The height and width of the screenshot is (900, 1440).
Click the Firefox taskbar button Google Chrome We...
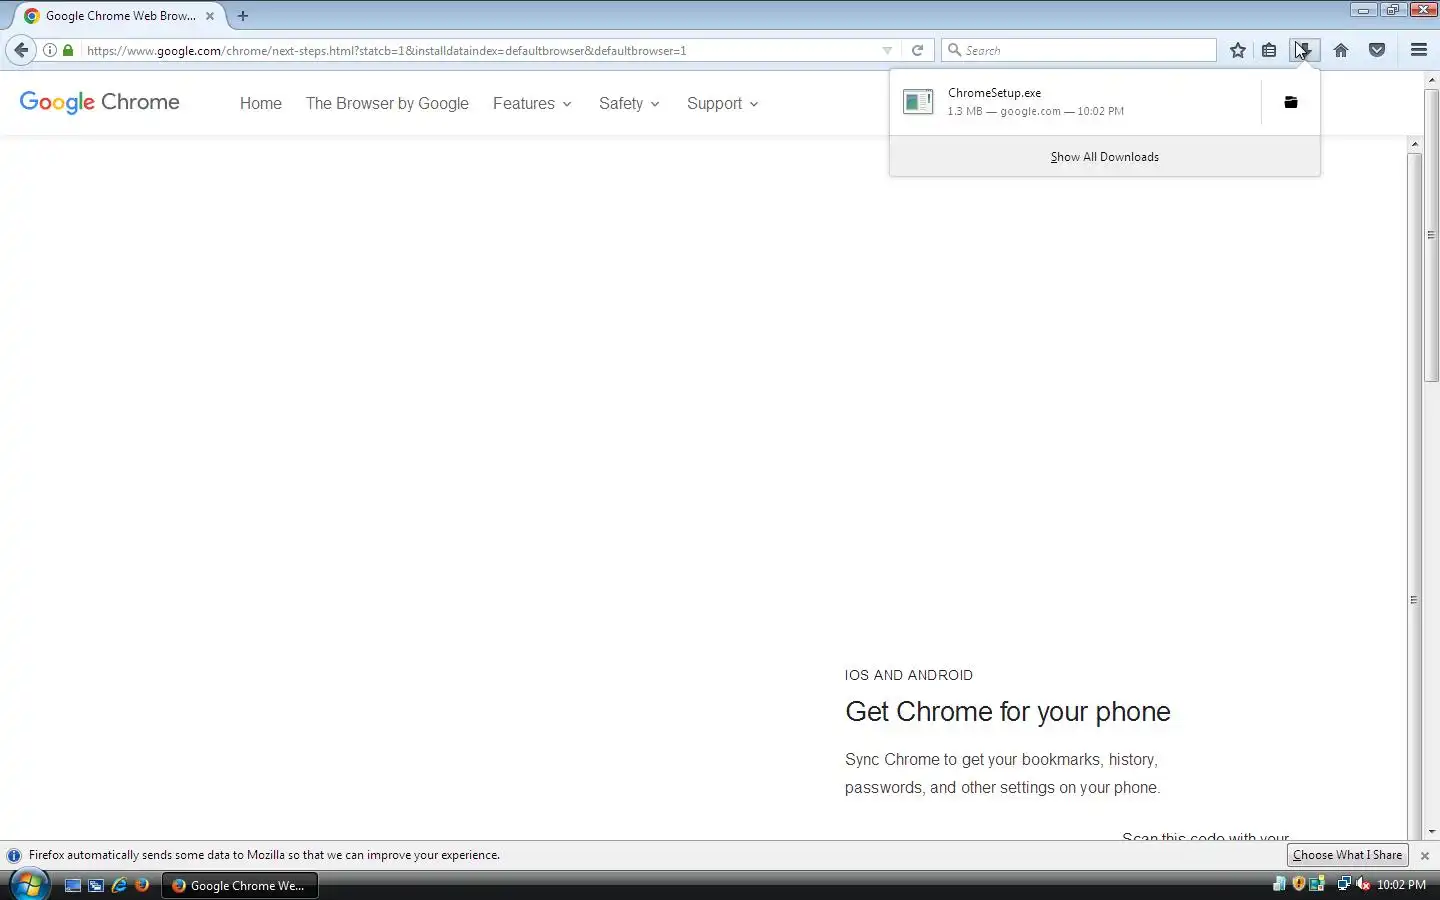coord(240,885)
